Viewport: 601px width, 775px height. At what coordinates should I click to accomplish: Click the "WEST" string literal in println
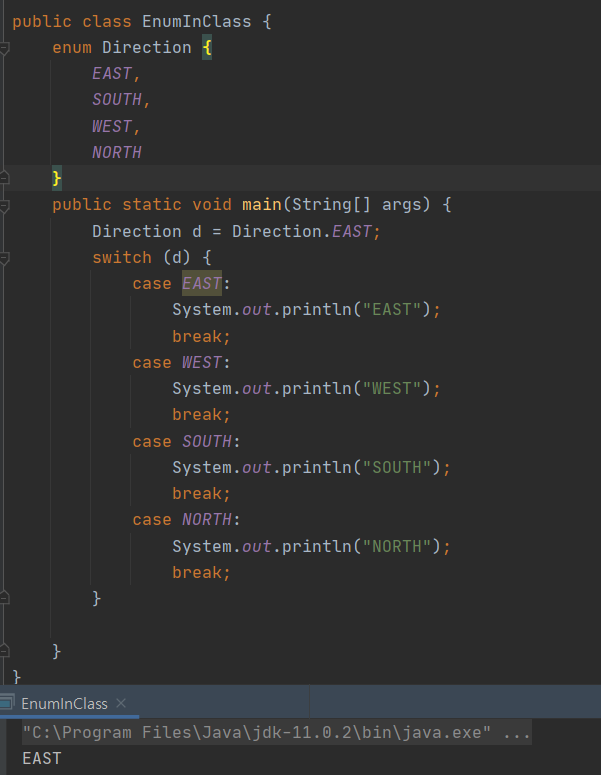tap(392, 388)
